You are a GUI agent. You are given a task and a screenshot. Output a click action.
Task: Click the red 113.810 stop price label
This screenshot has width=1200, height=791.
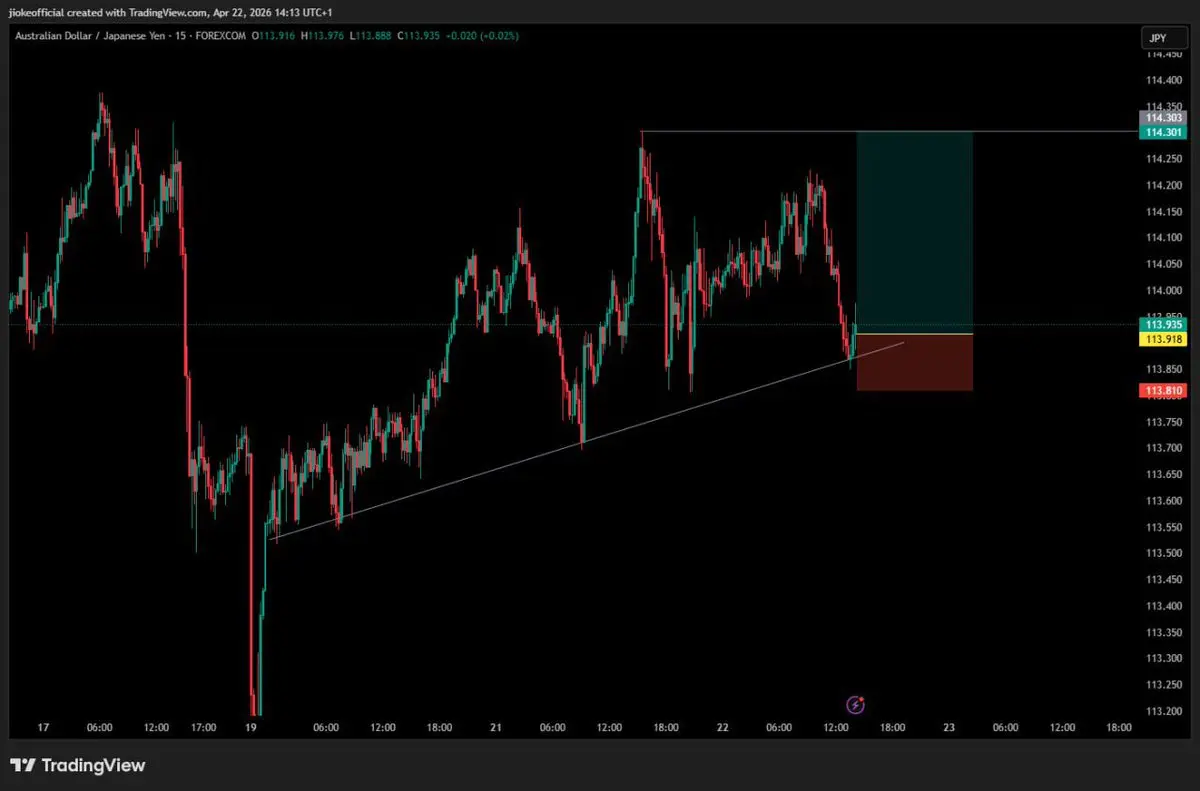1163,391
